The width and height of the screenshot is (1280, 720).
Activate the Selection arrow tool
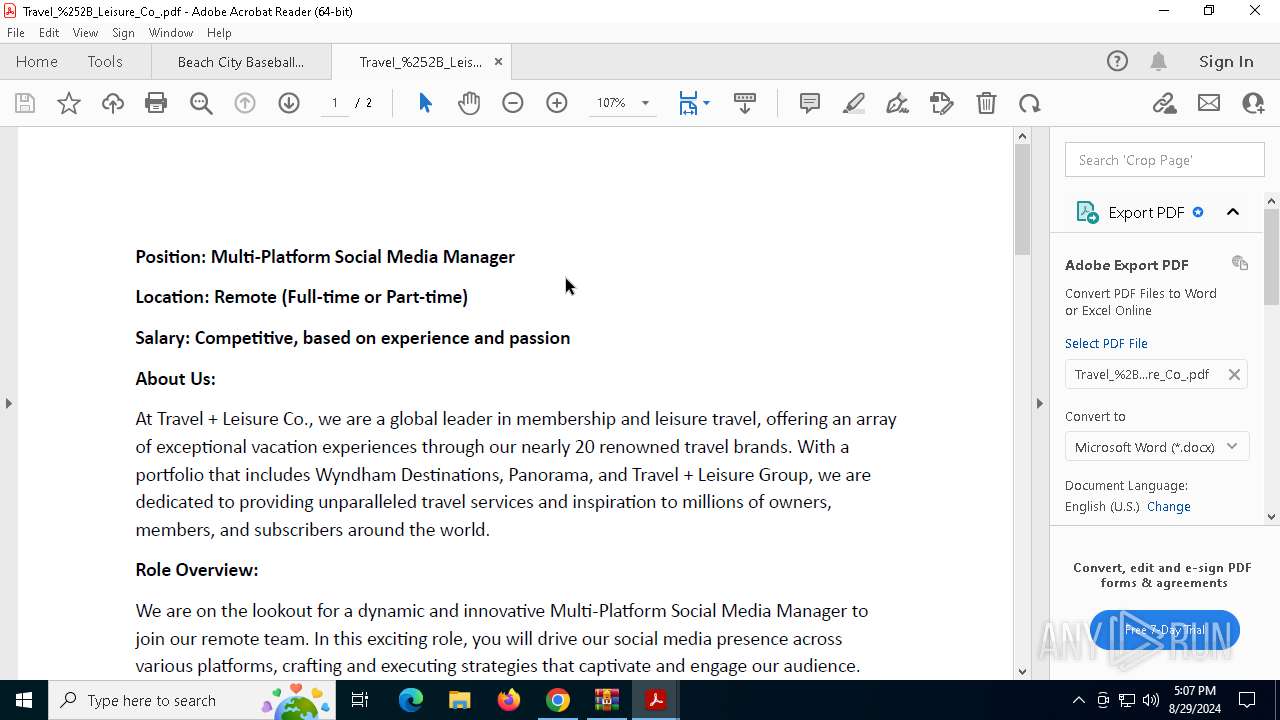[425, 103]
